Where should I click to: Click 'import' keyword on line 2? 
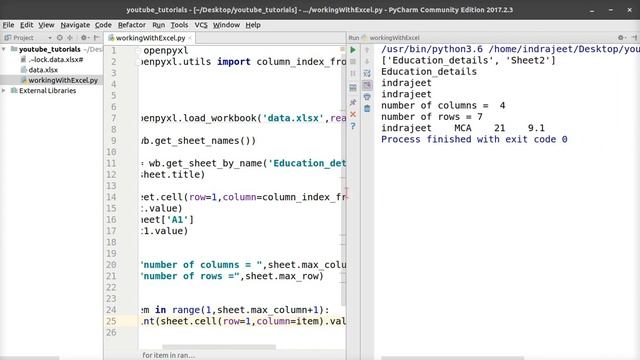[233, 62]
